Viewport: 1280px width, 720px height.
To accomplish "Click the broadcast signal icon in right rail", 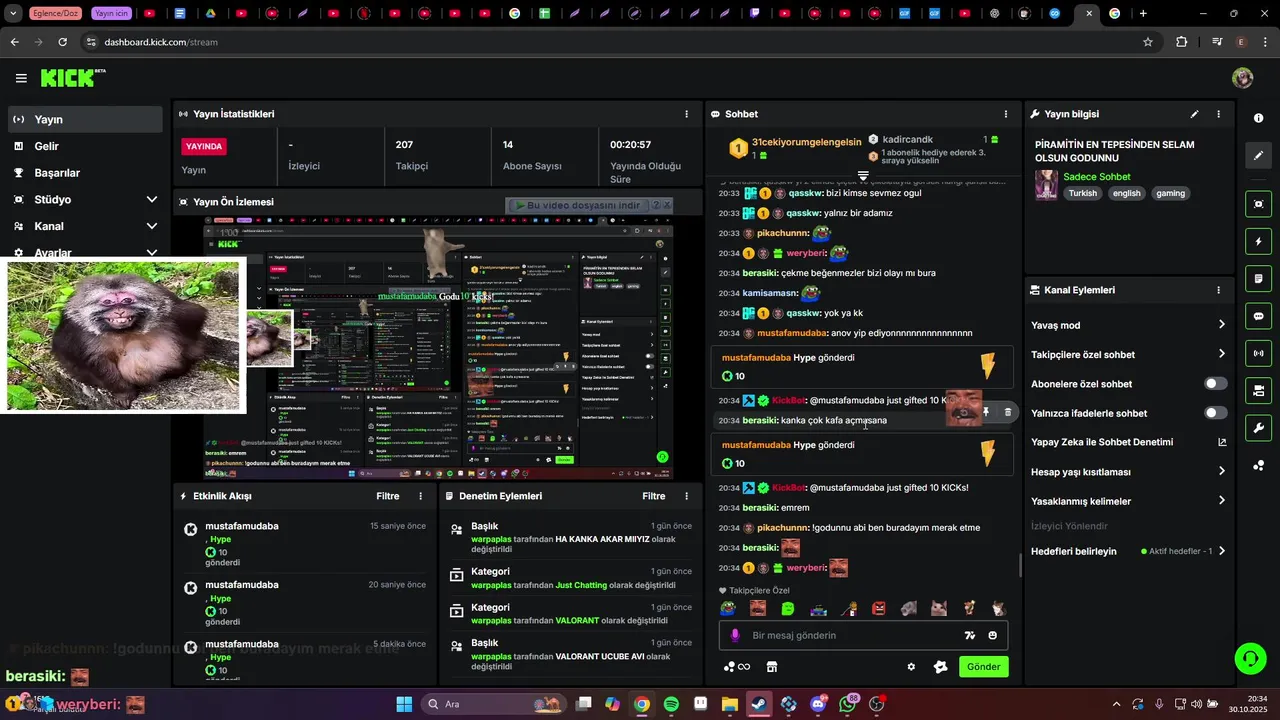I will click(1258, 353).
